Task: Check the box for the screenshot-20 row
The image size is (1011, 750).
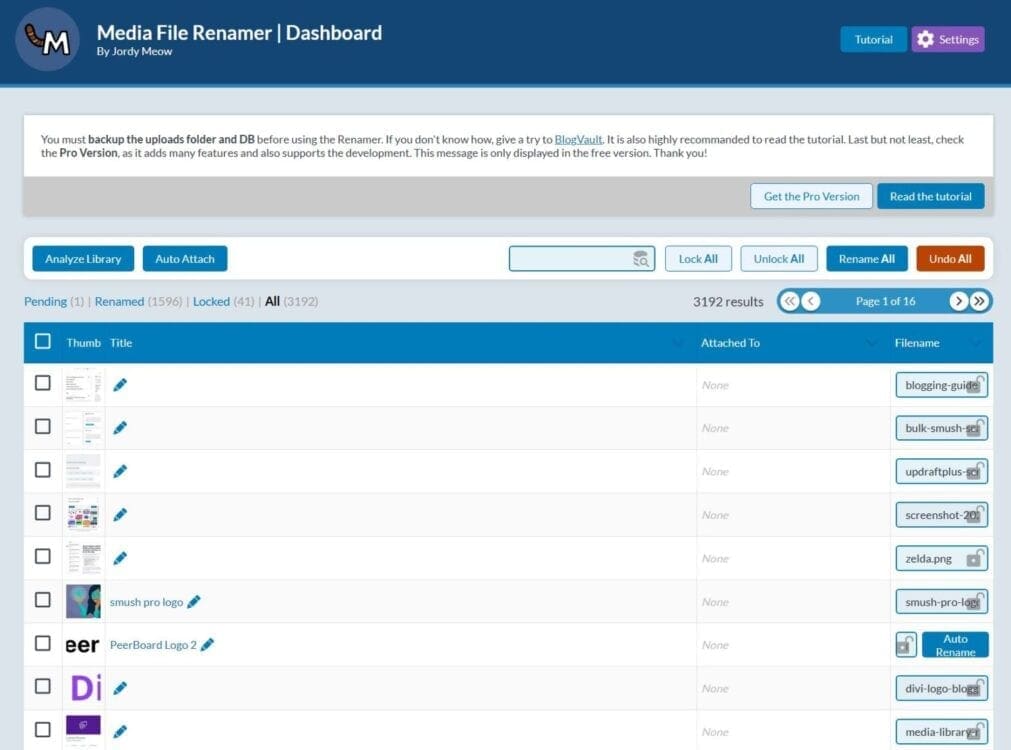Action: pos(43,513)
